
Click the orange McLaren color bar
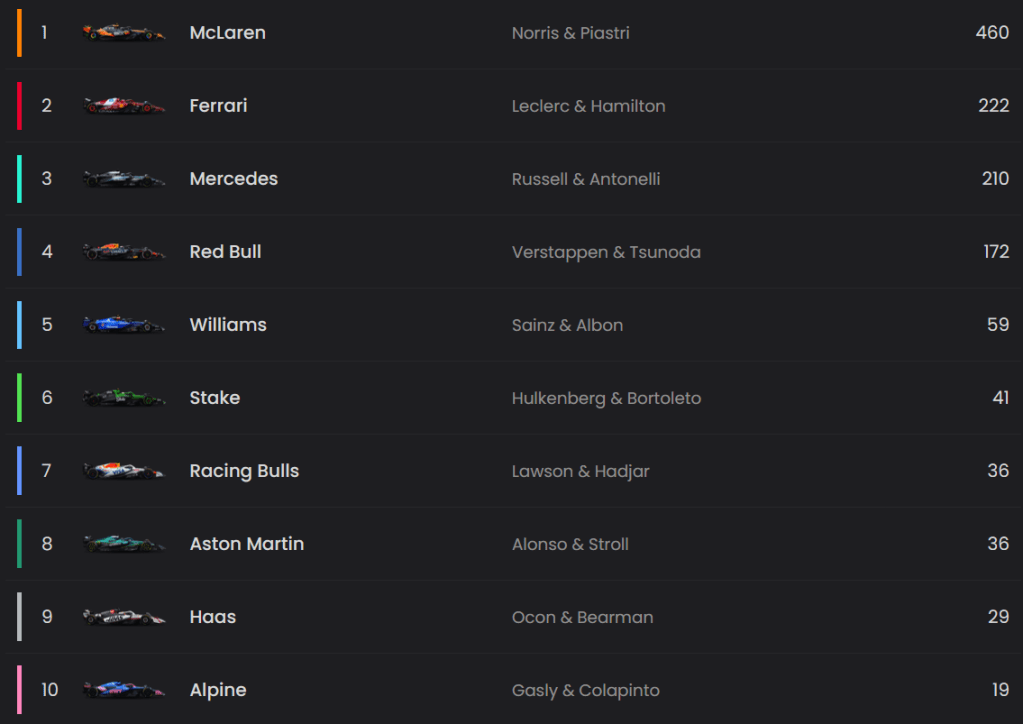pos(19,33)
